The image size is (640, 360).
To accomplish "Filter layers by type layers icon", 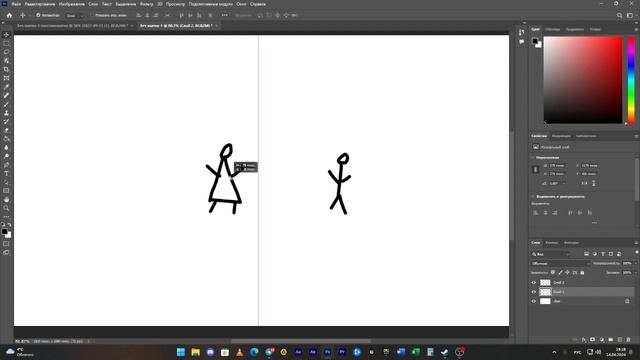I will click(x=603, y=254).
